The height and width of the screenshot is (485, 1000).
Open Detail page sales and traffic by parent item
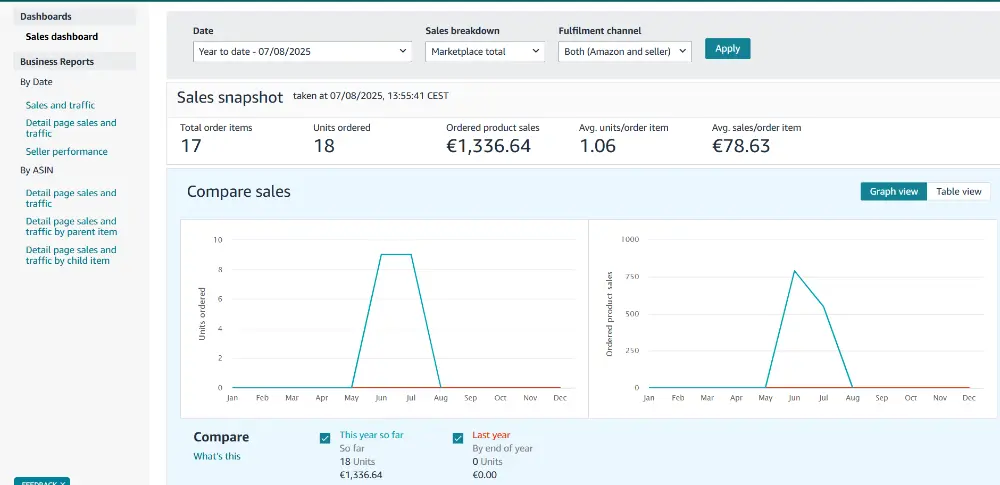coord(71,227)
